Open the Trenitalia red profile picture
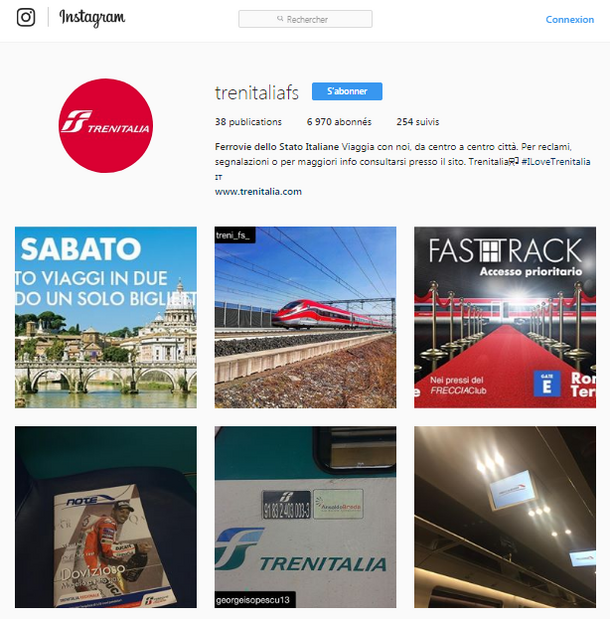610x619 pixels. tap(106, 126)
